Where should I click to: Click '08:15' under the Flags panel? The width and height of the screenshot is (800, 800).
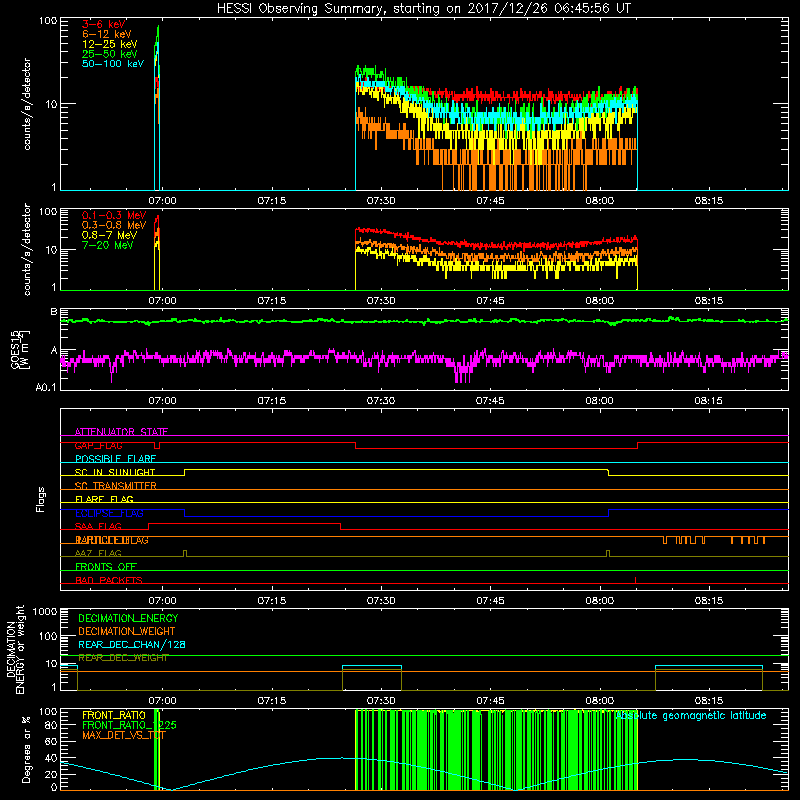tap(708, 601)
